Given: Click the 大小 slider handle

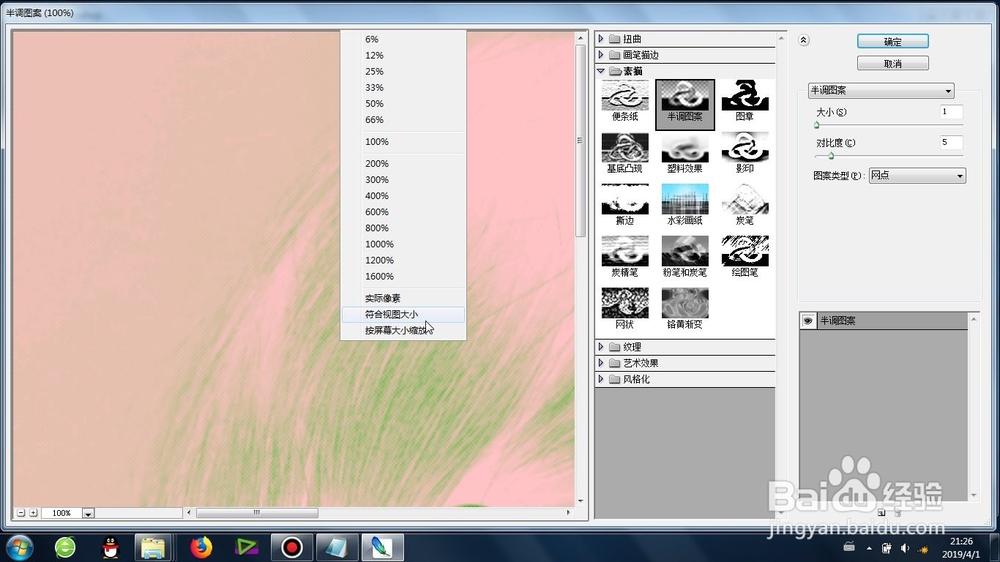Looking at the screenshot, I should 816,124.
